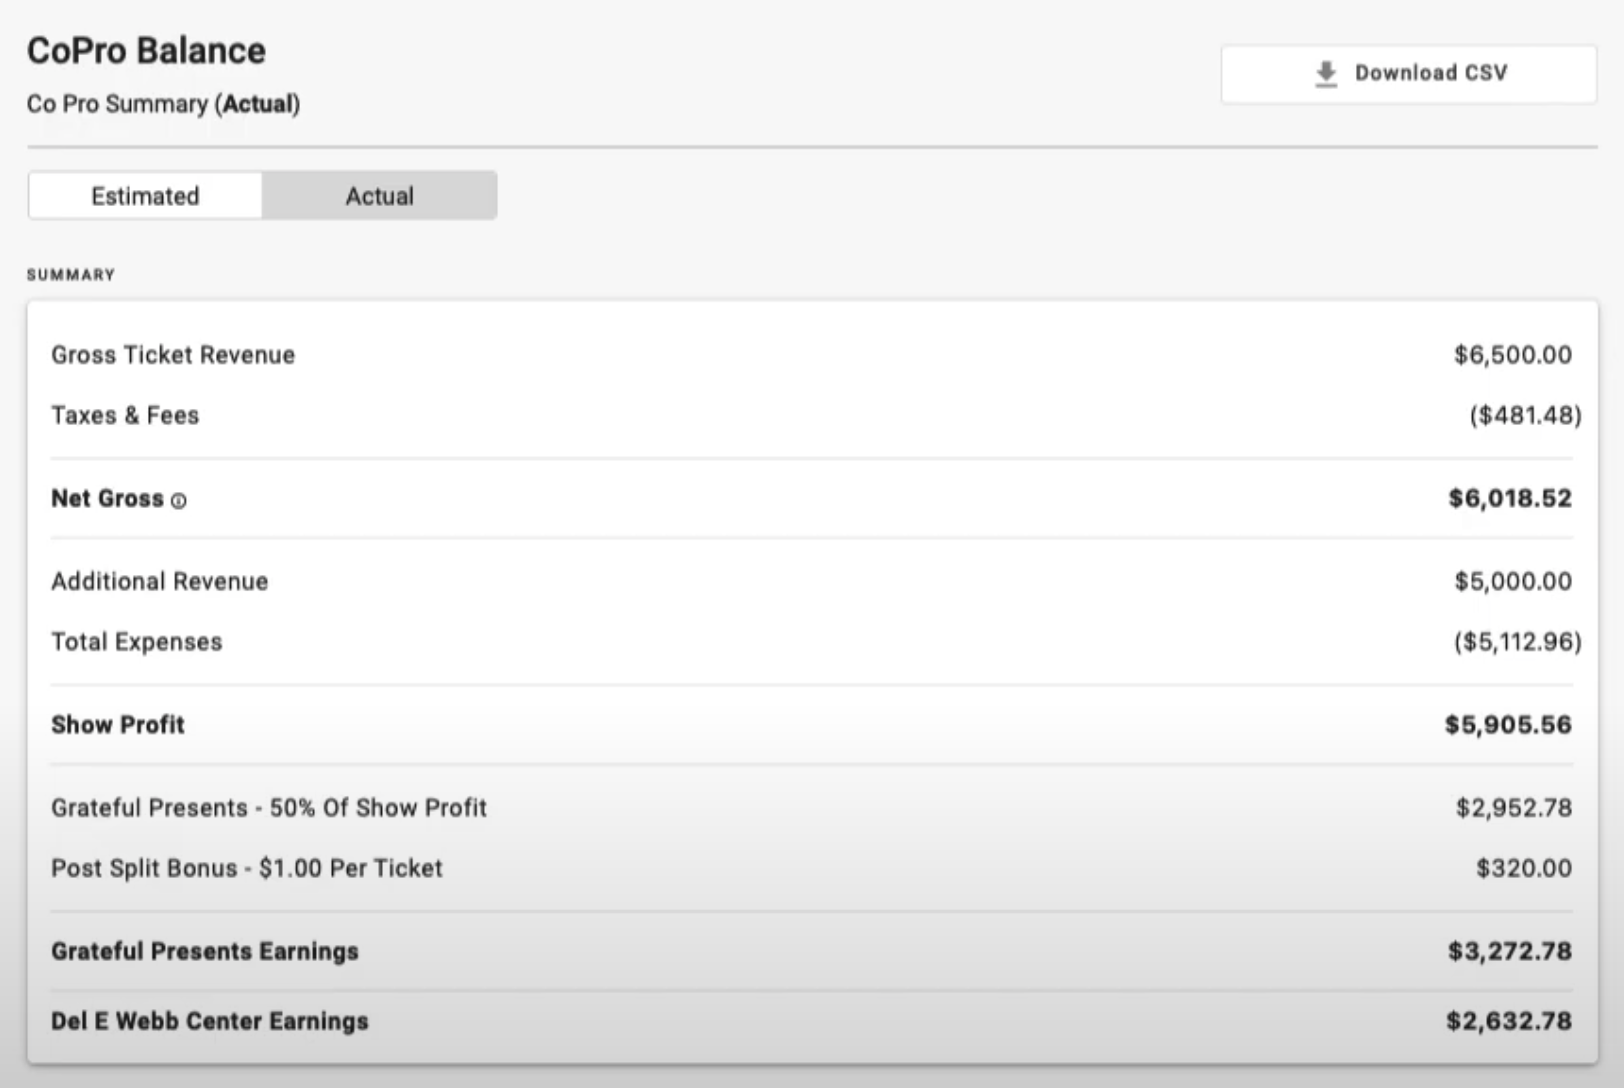
Task: Click the $5,905.56 show profit amount
Action: 1507,725
